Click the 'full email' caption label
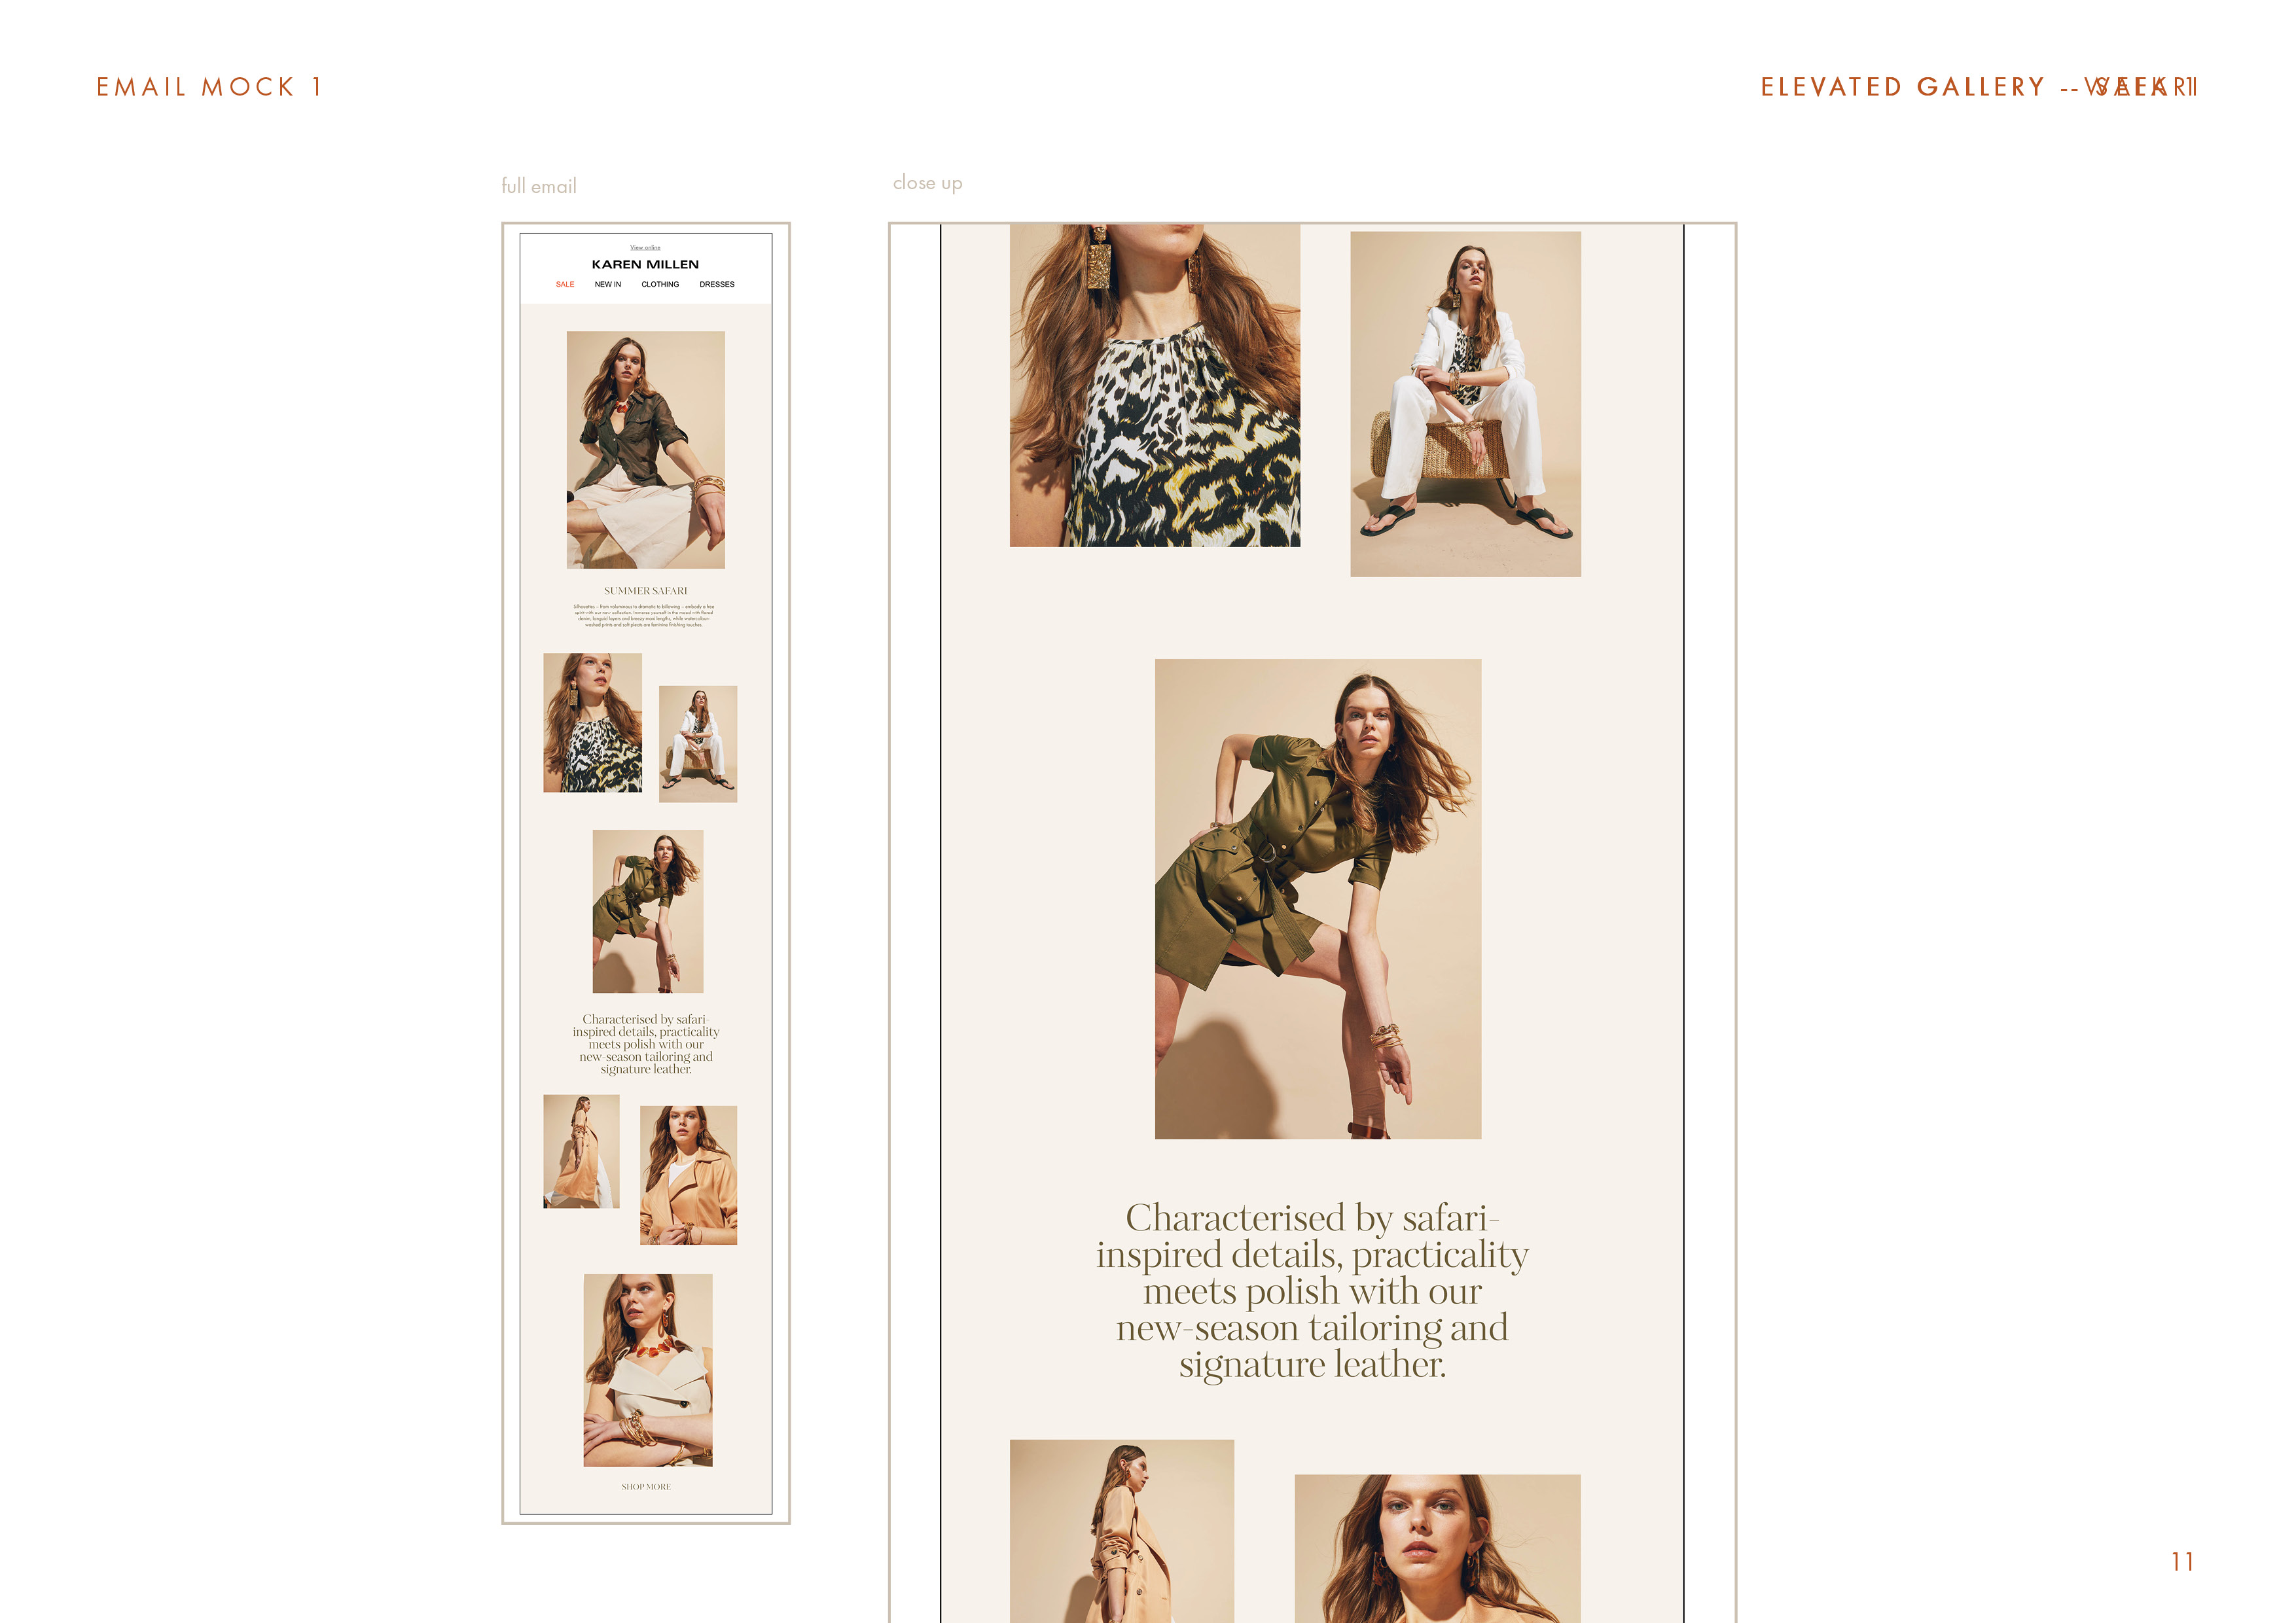The width and height of the screenshot is (2296, 1623). click(539, 186)
